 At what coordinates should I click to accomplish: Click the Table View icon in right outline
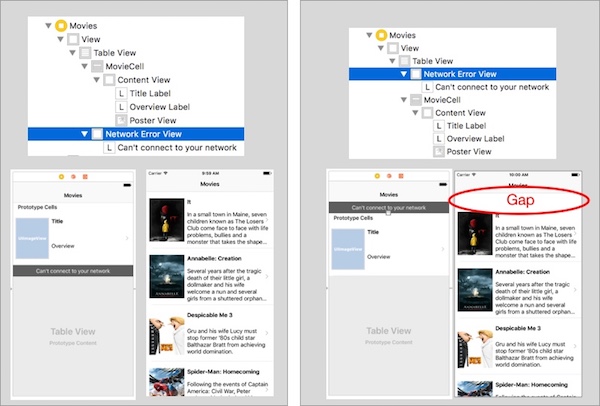[x=404, y=61]
